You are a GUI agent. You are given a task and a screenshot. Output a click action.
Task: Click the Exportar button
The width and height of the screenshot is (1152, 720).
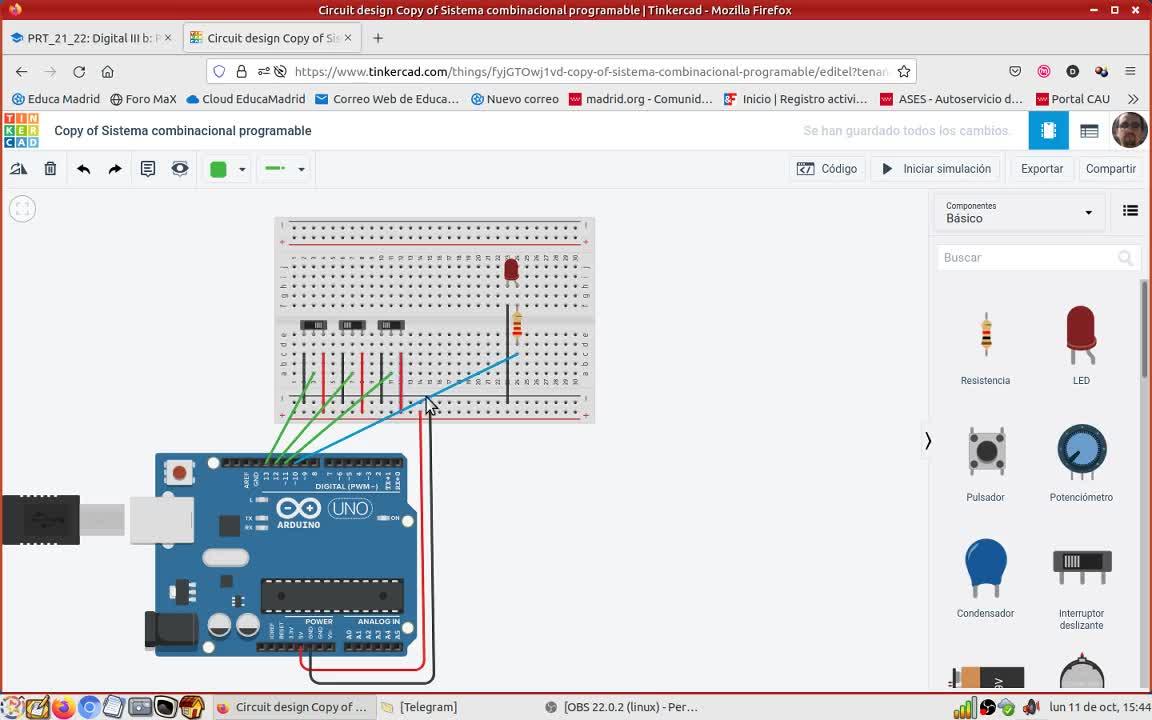click(x=1041, y=169)
